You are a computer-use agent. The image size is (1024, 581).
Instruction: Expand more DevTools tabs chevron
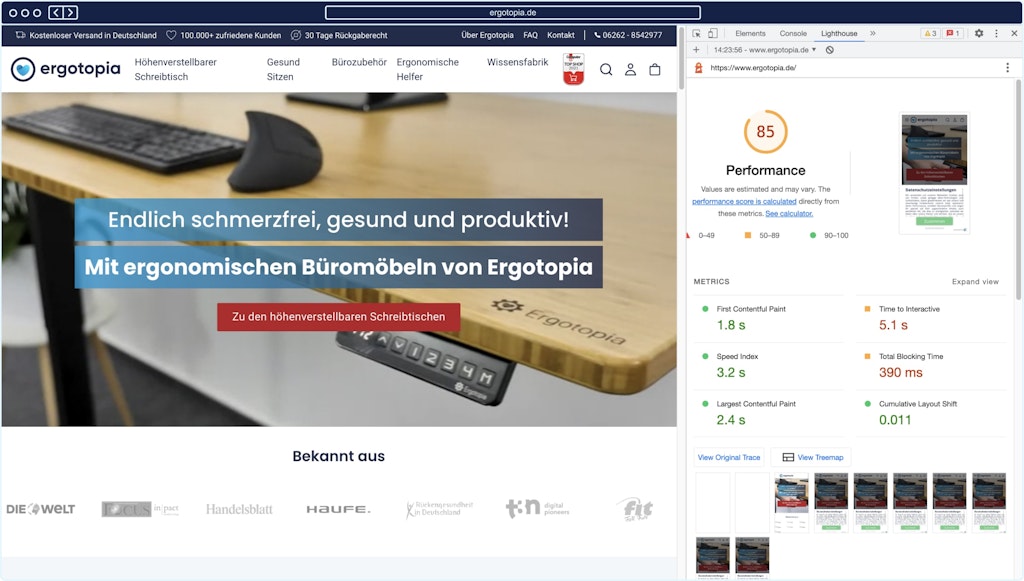[x=872, y=33]
